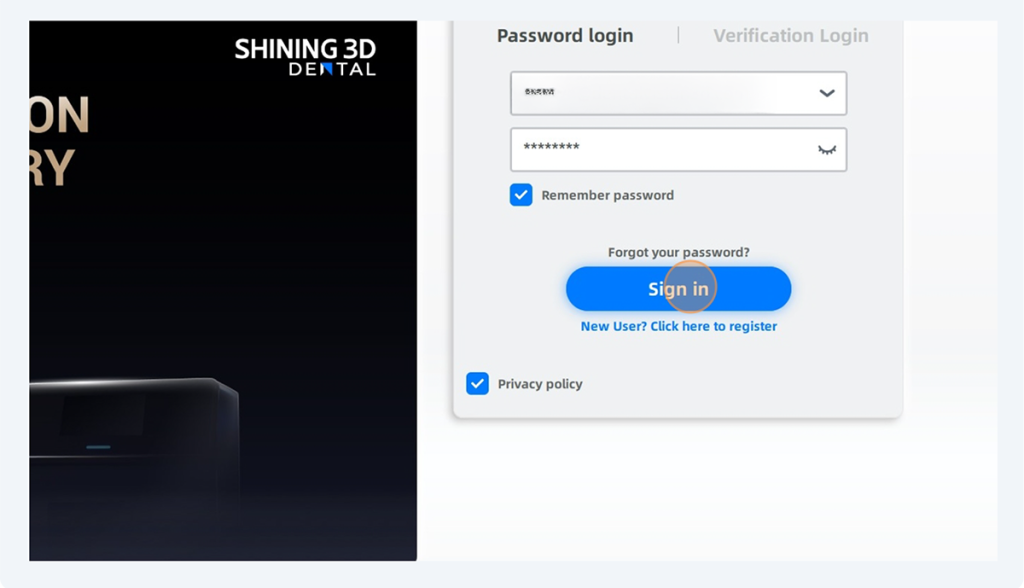Click the blue indicator light on the printer
This screenshot has width=1024, height=588.
coord(98,446)
